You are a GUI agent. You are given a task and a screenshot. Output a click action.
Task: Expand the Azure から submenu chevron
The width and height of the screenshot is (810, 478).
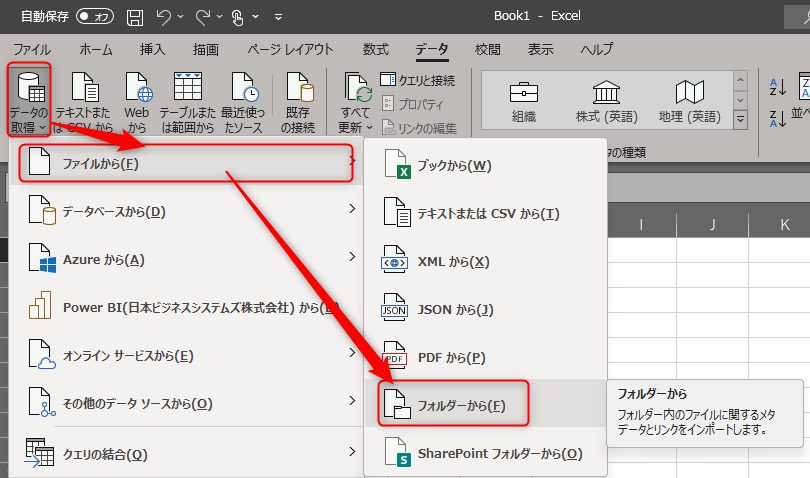[352, 257]
